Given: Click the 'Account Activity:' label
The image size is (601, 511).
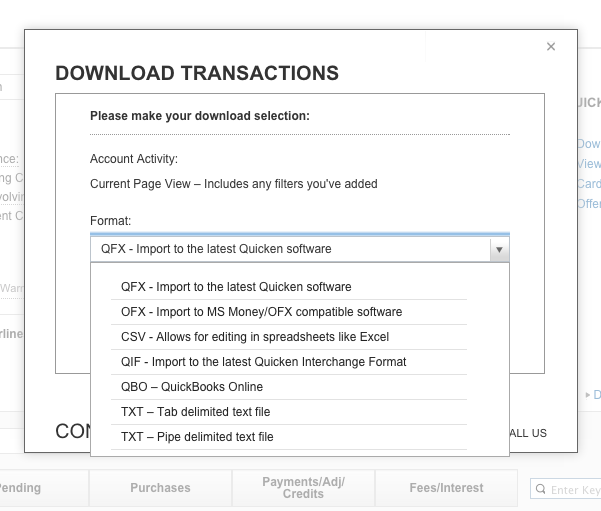Looking at the screenshot, I should (x=134, y=159).
